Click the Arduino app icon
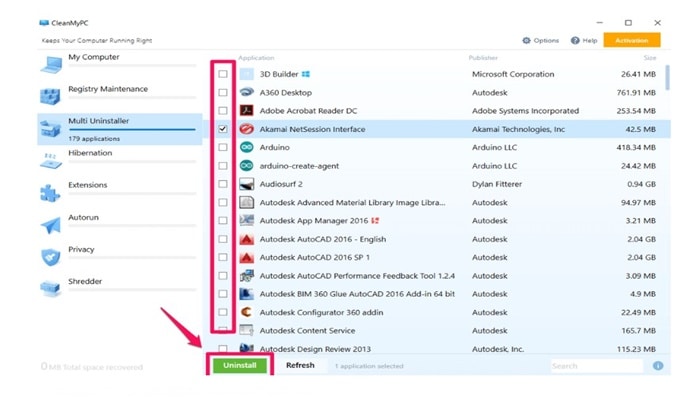Image resolution: width=700 pixels, height=400 pixels. point(246,147)
